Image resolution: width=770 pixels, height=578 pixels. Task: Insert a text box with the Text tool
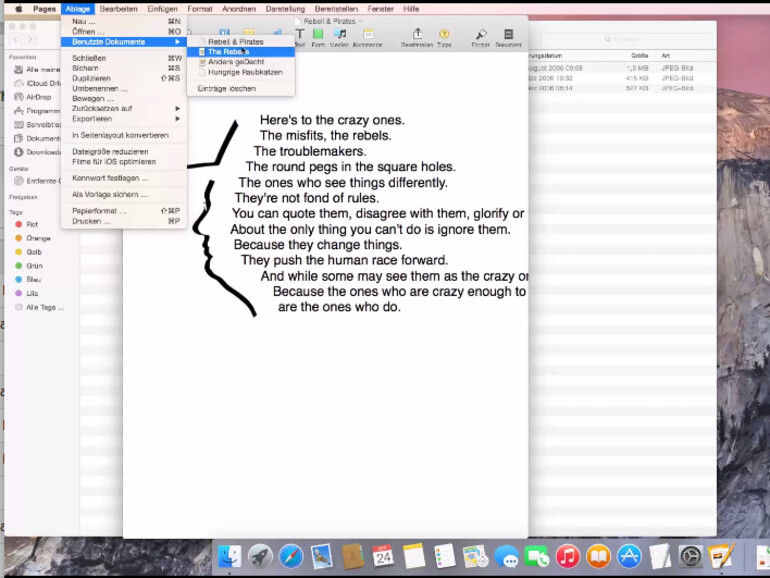pyautogui.click(x=300, y=37)
